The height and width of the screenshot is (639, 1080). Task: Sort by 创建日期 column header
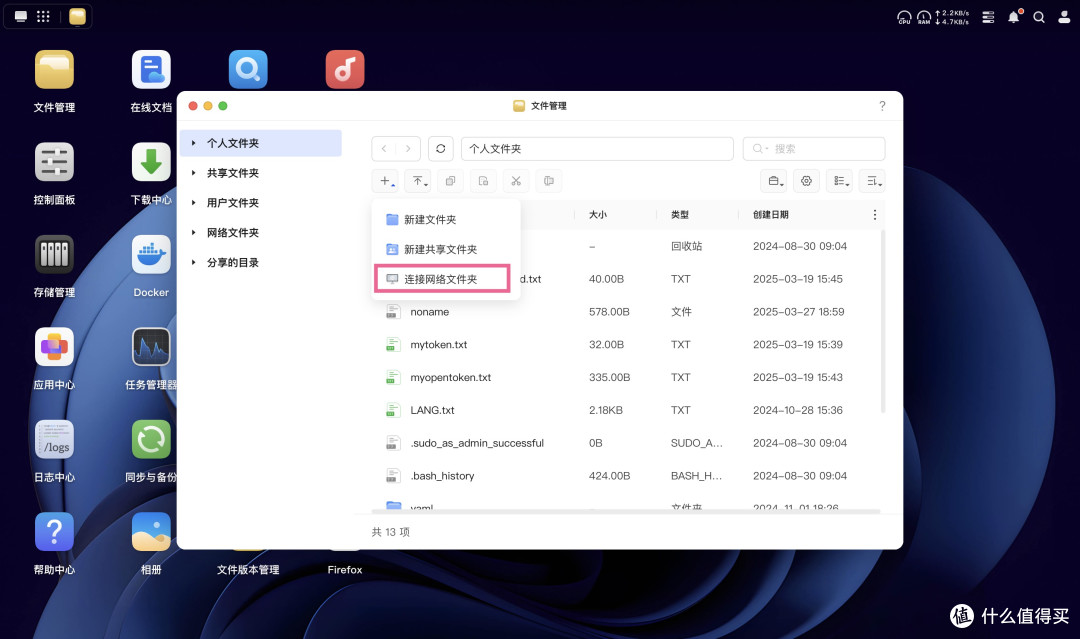tap(771, 215)
